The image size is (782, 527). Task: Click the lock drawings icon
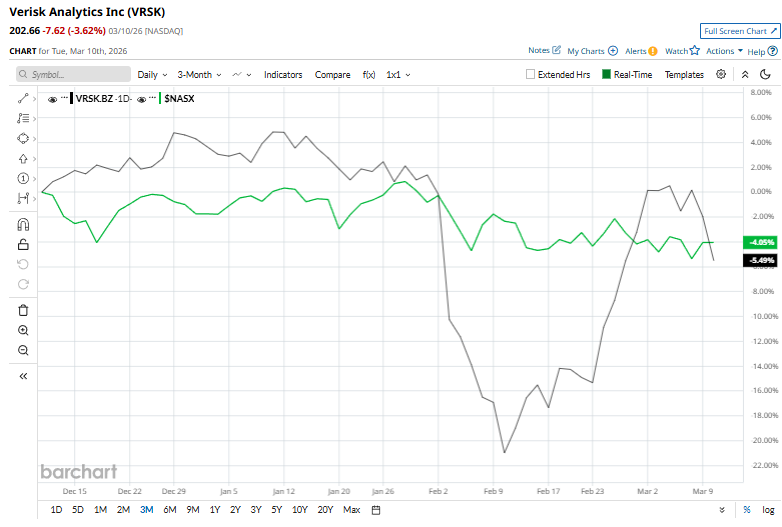pos(23,244)
